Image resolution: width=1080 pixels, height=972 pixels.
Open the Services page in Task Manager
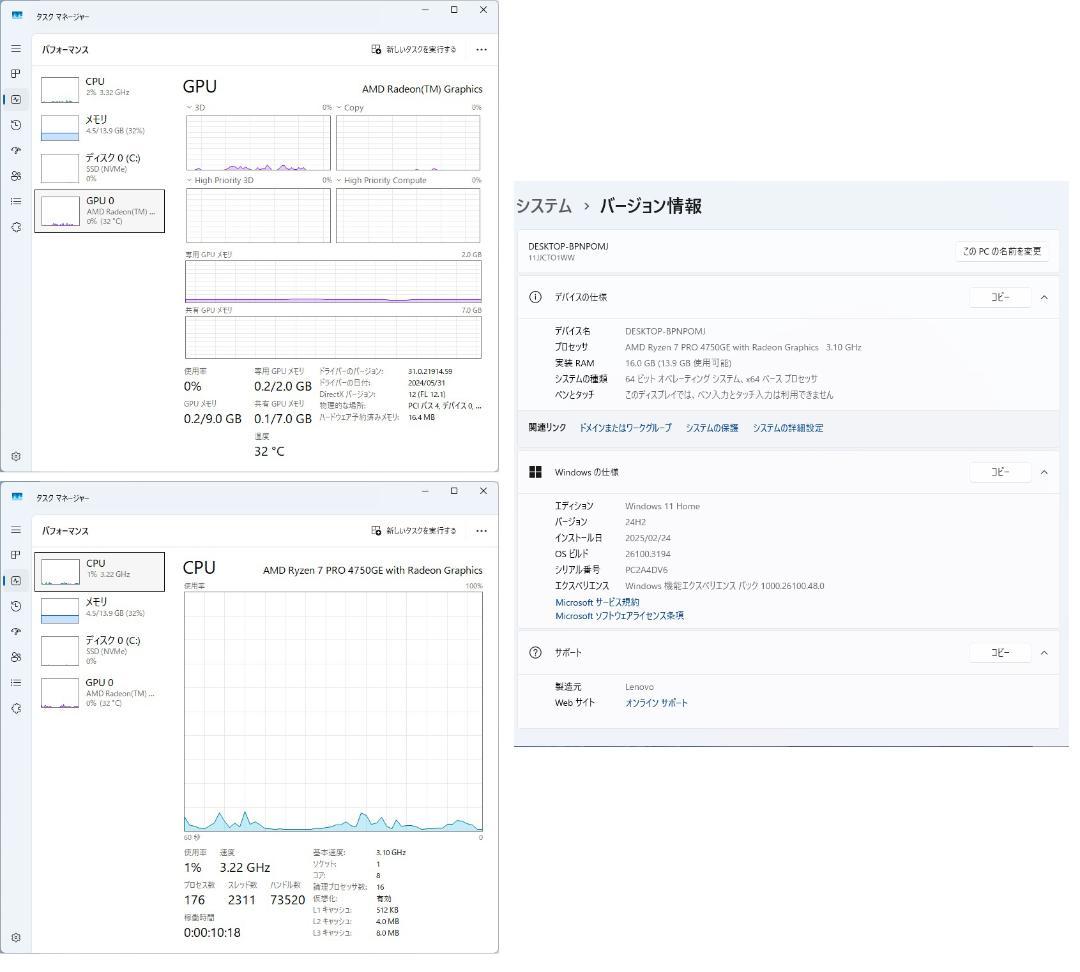[16, 227]
